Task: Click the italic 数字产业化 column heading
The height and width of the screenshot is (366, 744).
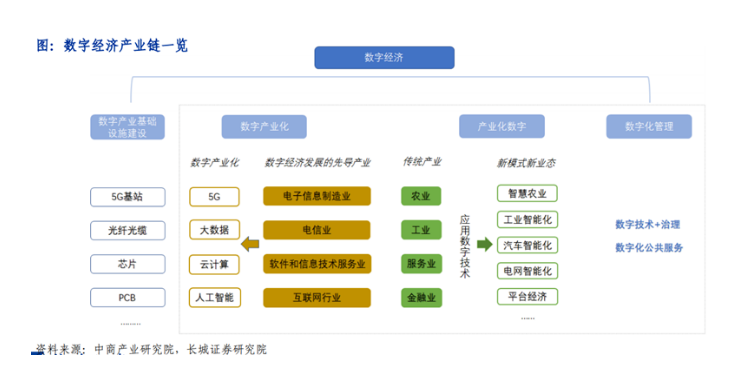Action: click(214, 163)
